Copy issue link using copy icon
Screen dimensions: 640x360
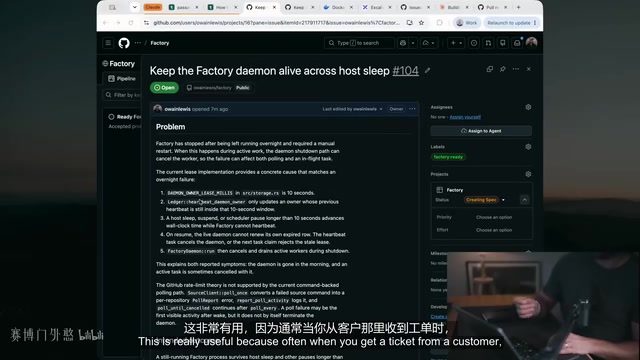point(490,69)
